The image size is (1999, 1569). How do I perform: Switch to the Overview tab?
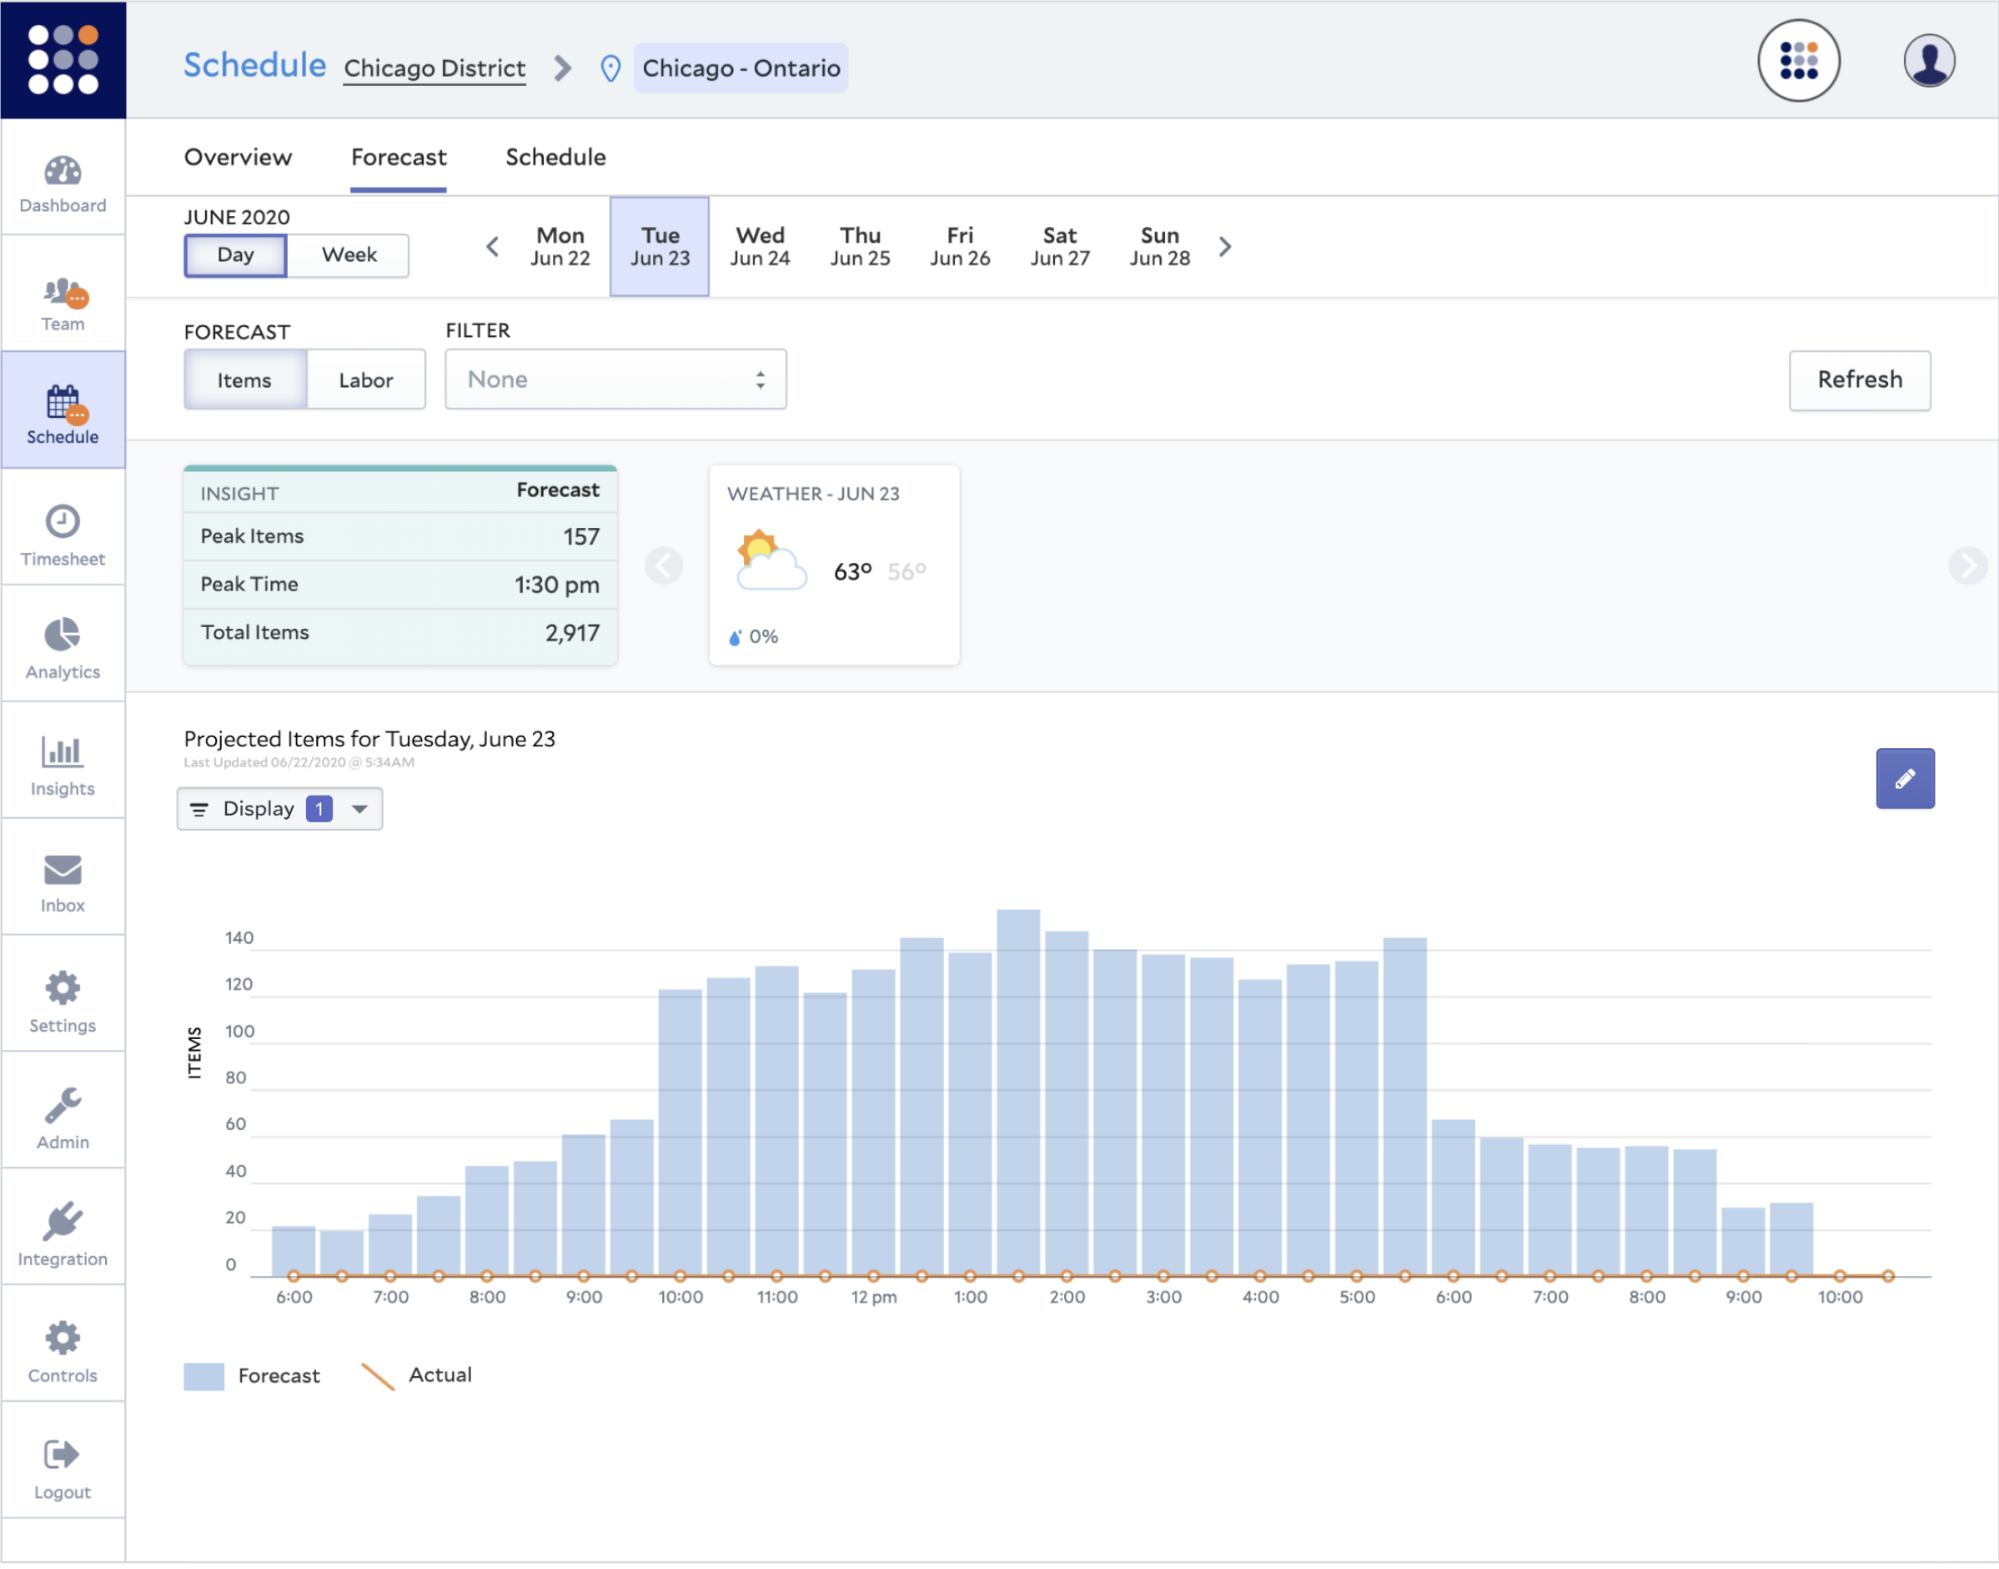[x=238, y=157]
